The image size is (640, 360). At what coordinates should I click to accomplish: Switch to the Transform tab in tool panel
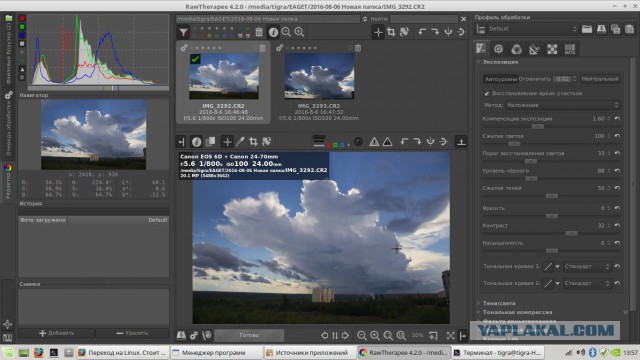534,49
